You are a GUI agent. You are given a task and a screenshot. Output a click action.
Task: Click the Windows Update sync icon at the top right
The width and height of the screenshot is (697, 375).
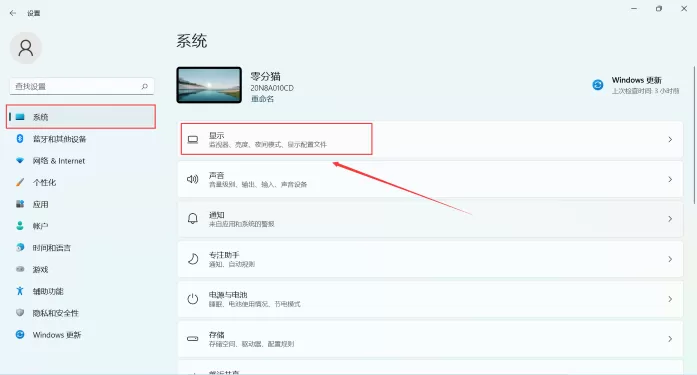click(598, 84)
